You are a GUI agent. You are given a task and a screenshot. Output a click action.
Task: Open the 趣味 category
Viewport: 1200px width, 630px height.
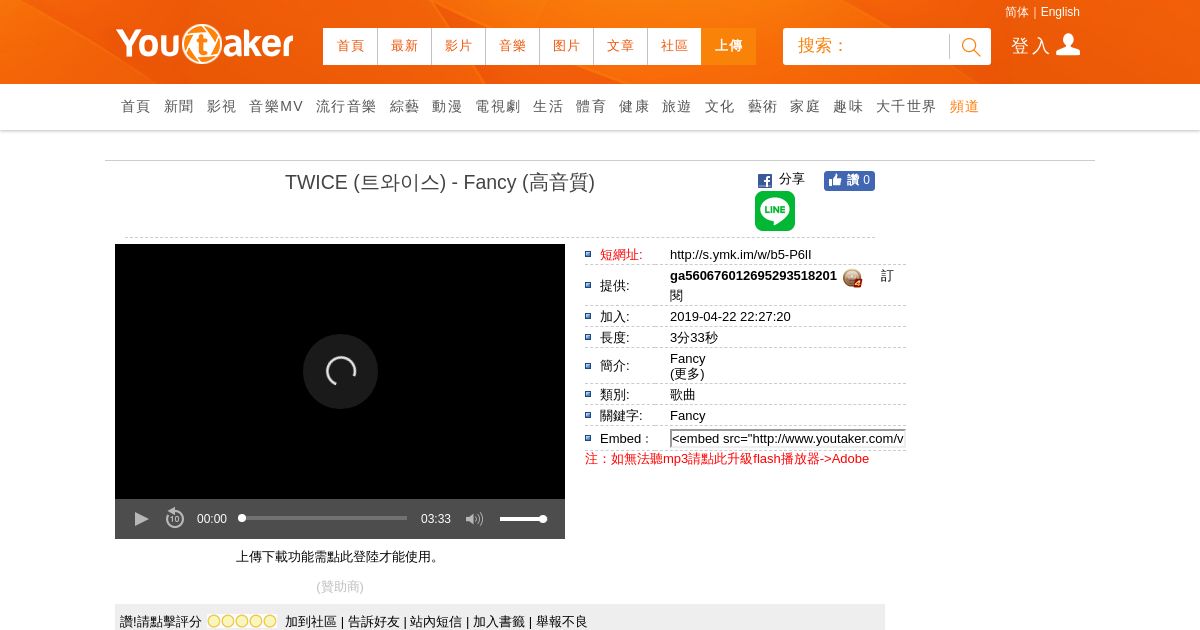(848, 106)
